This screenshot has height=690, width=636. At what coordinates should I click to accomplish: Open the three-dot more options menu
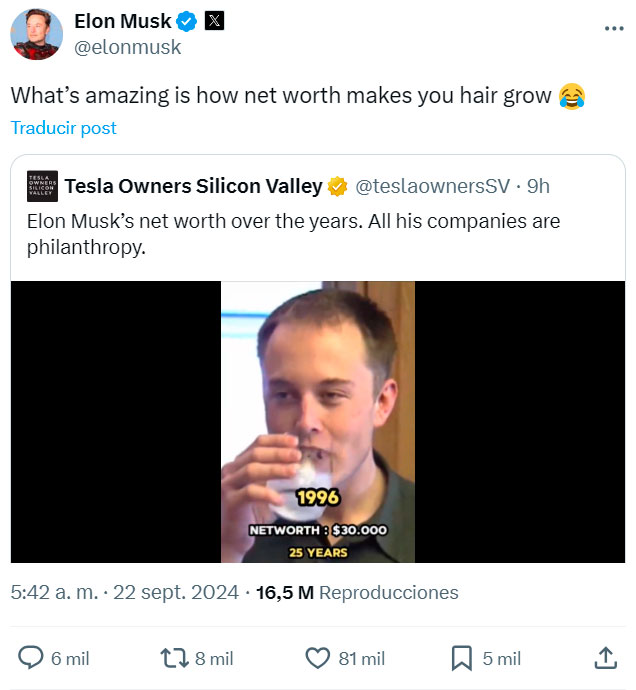(613, 27)
